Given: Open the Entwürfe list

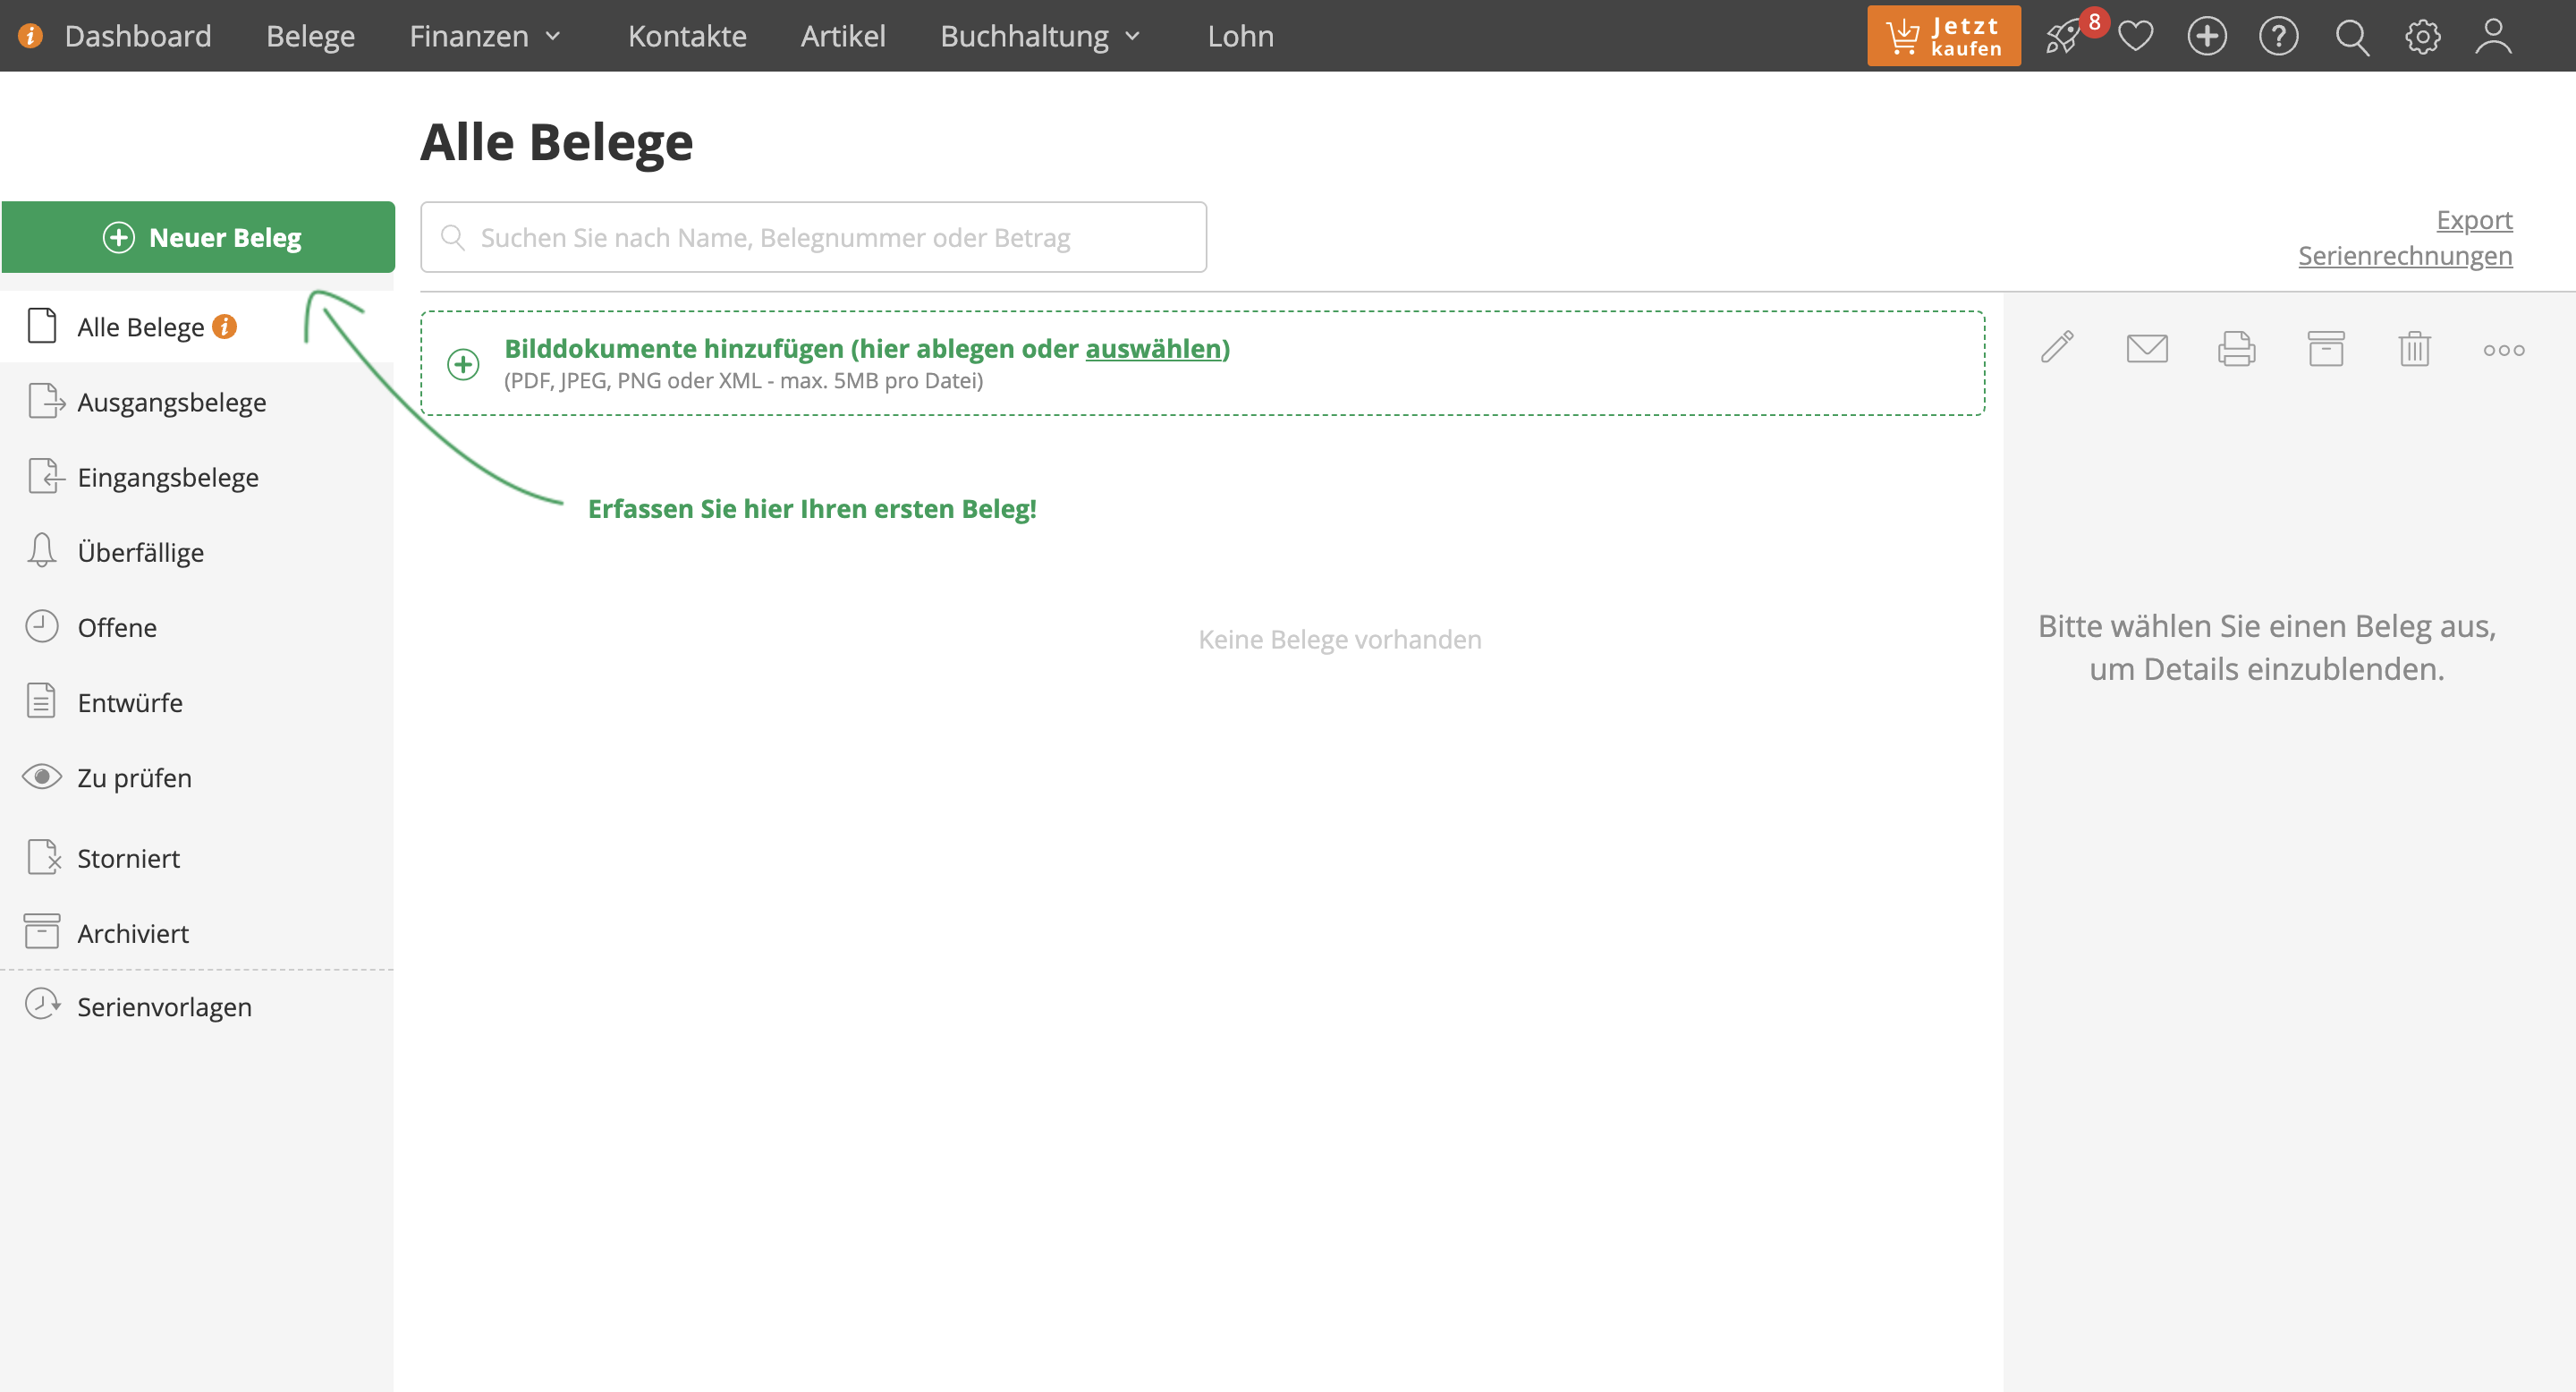Looking at the screenshot, I should click(x=198, y=702).
